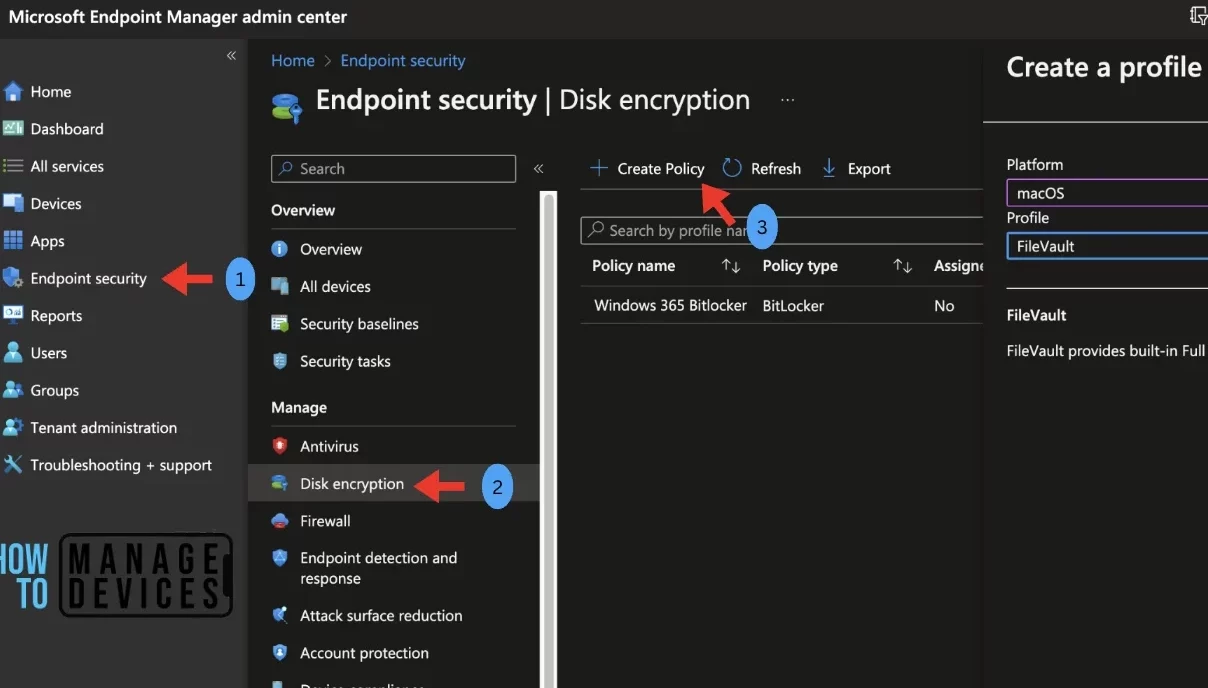Open Reports in the left navigation
Viewport: 1208px width, 688px height.
tap(56, 315)
